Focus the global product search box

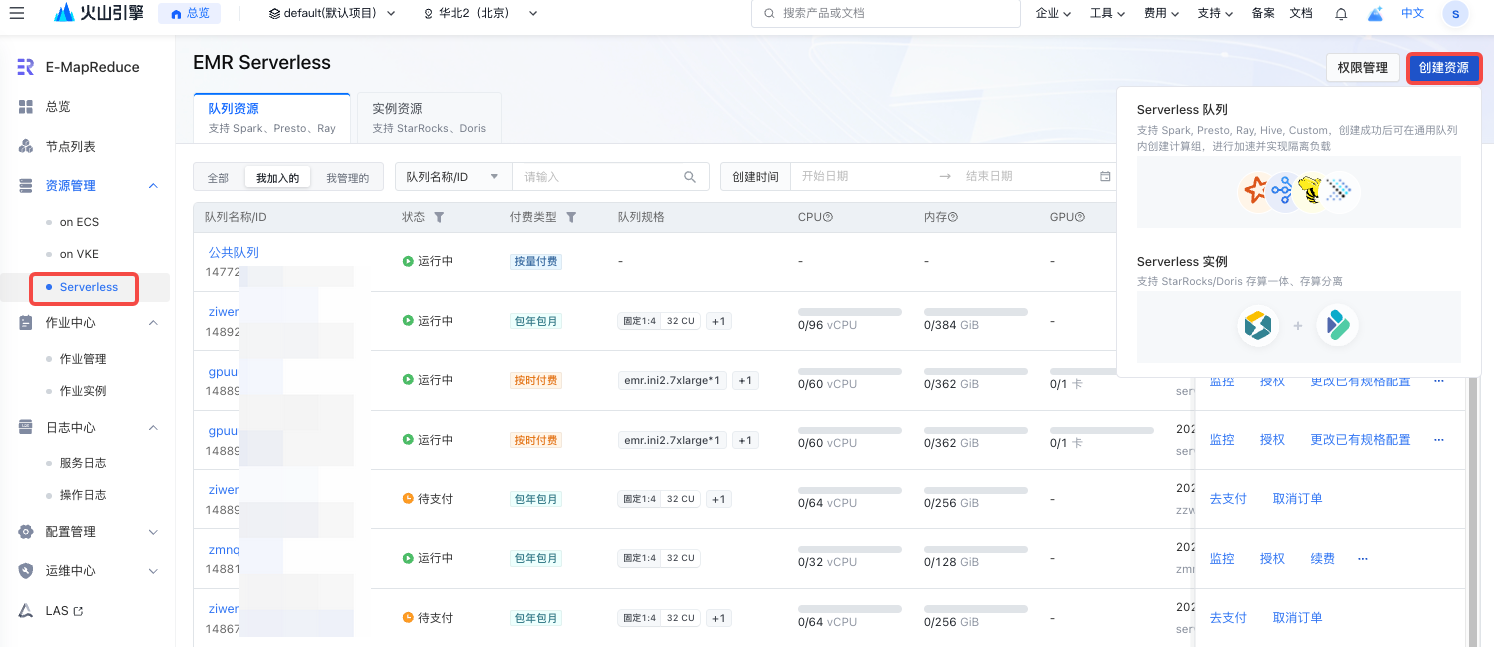(x=885, y=13)
